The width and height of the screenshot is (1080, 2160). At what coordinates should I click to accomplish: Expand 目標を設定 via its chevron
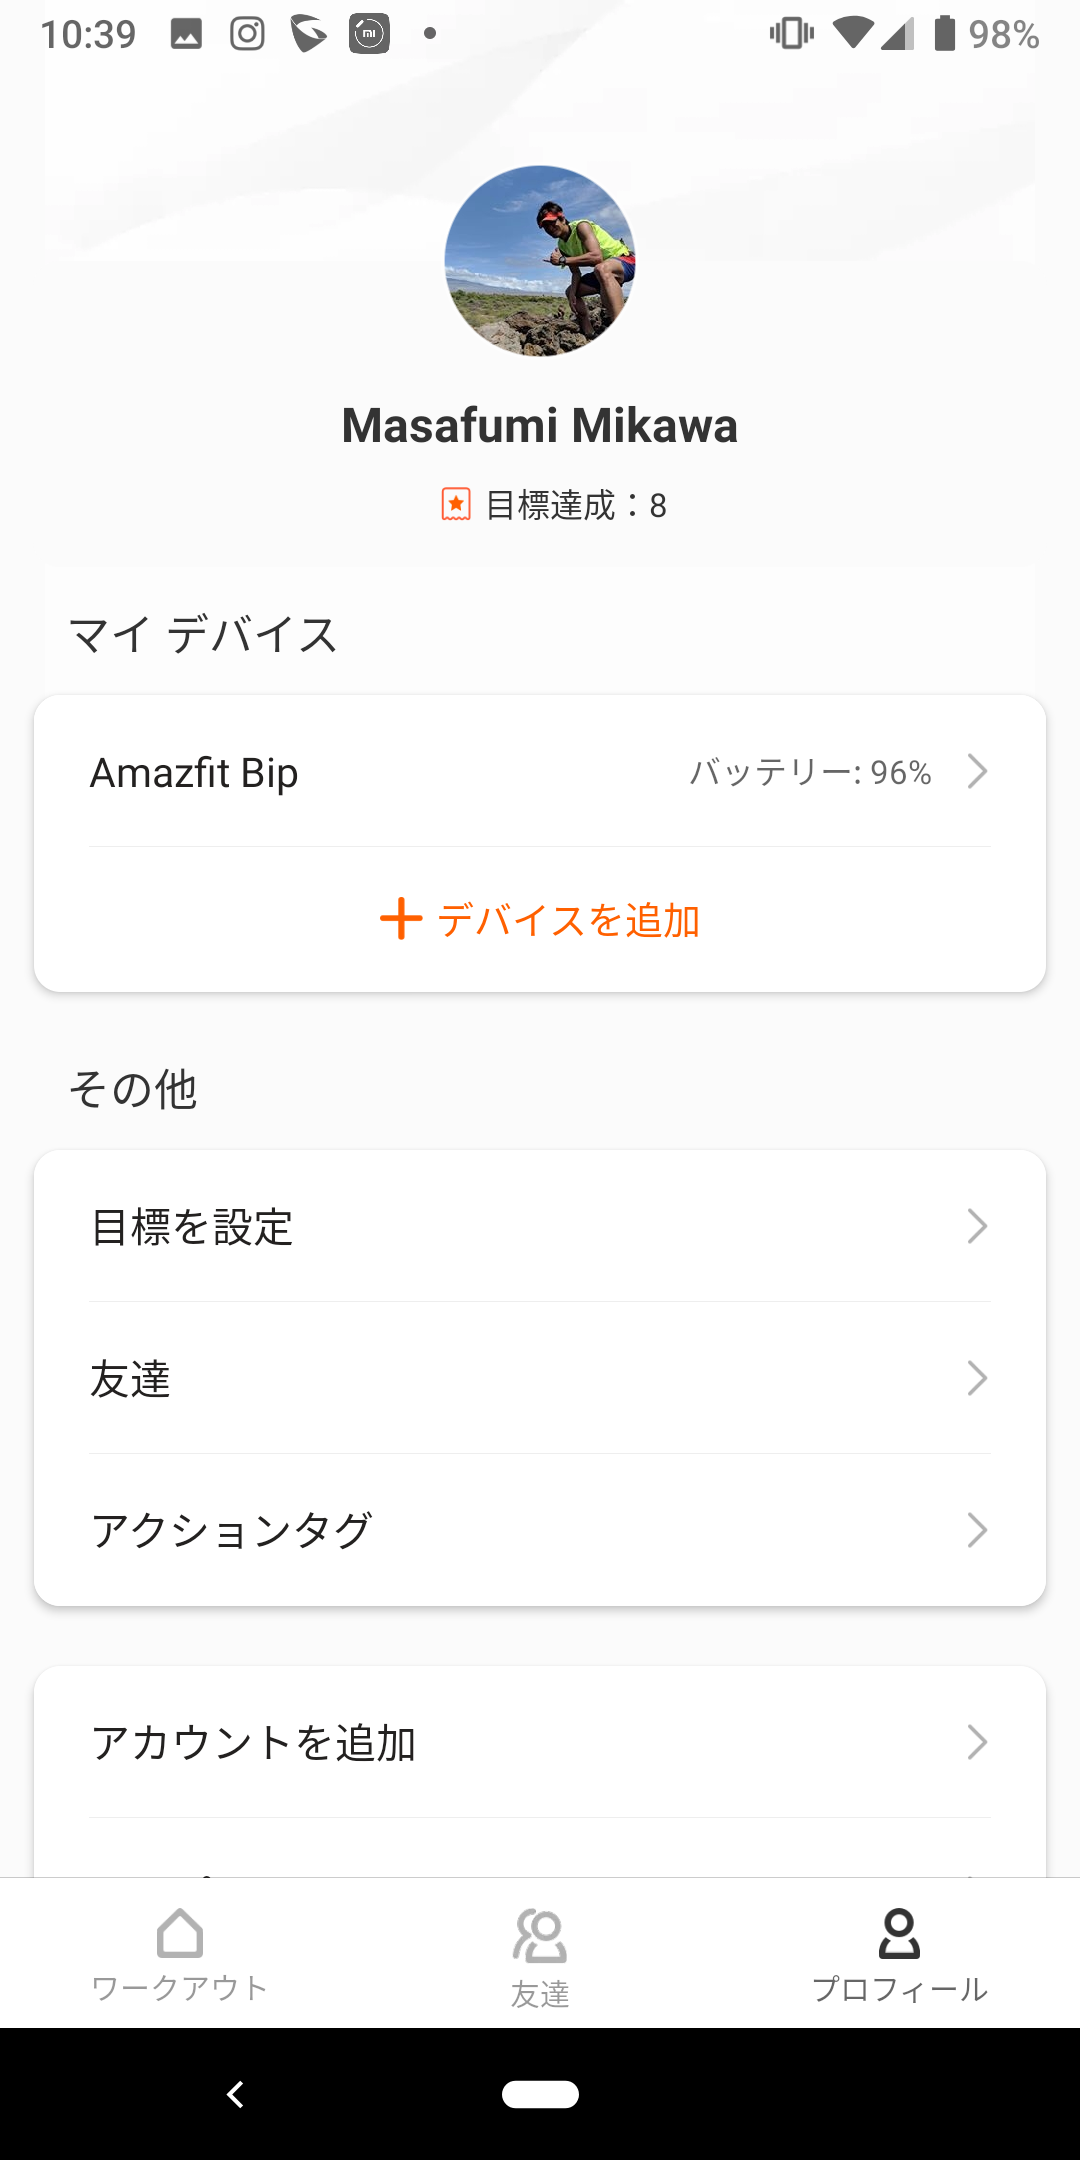click(x=977, y=1226)
